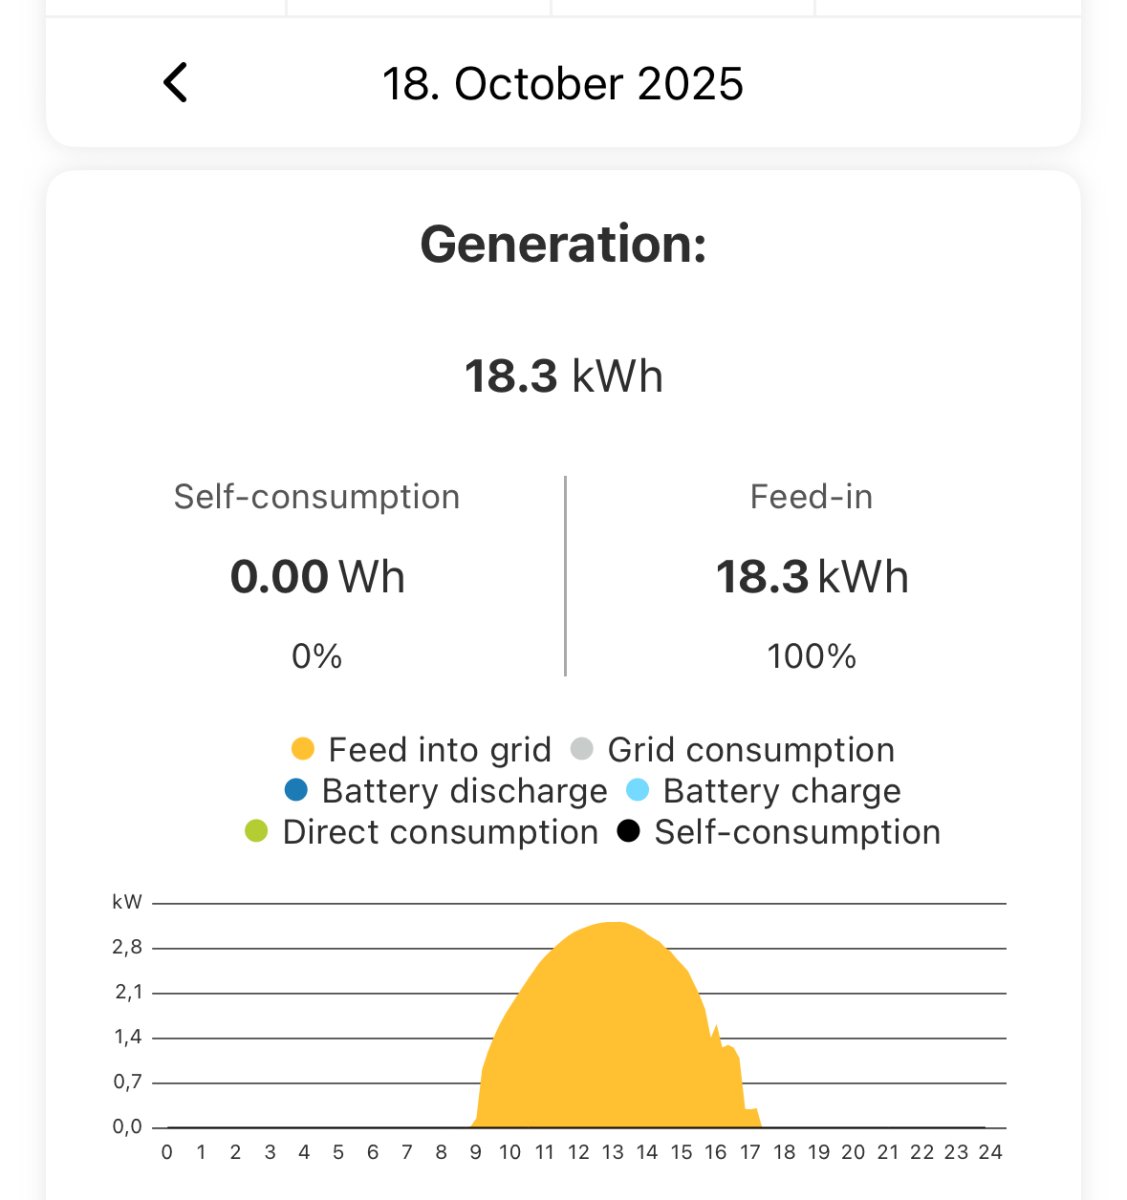Toggle the black Self-consumption legend dot
1127x1200 pixels.
[628, 831]
